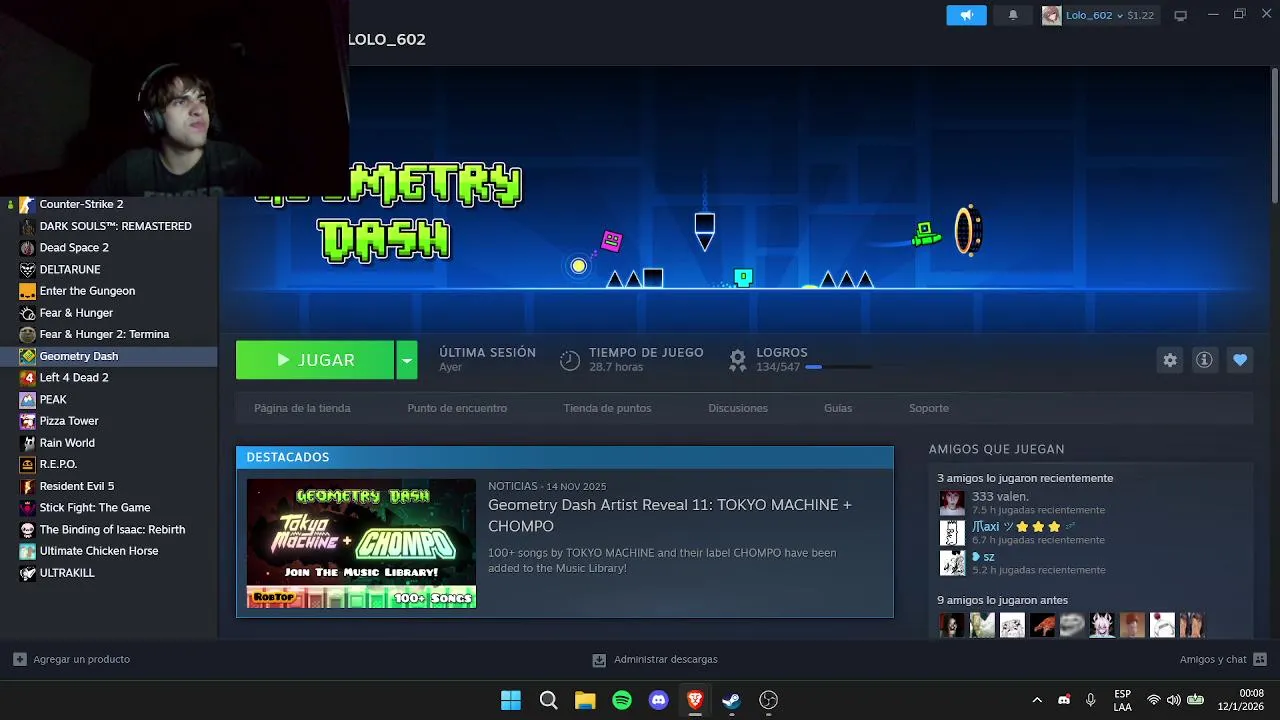Click the Pizza Tower icon
This screenshot has width=1280, height=720.
pos(27,421)
